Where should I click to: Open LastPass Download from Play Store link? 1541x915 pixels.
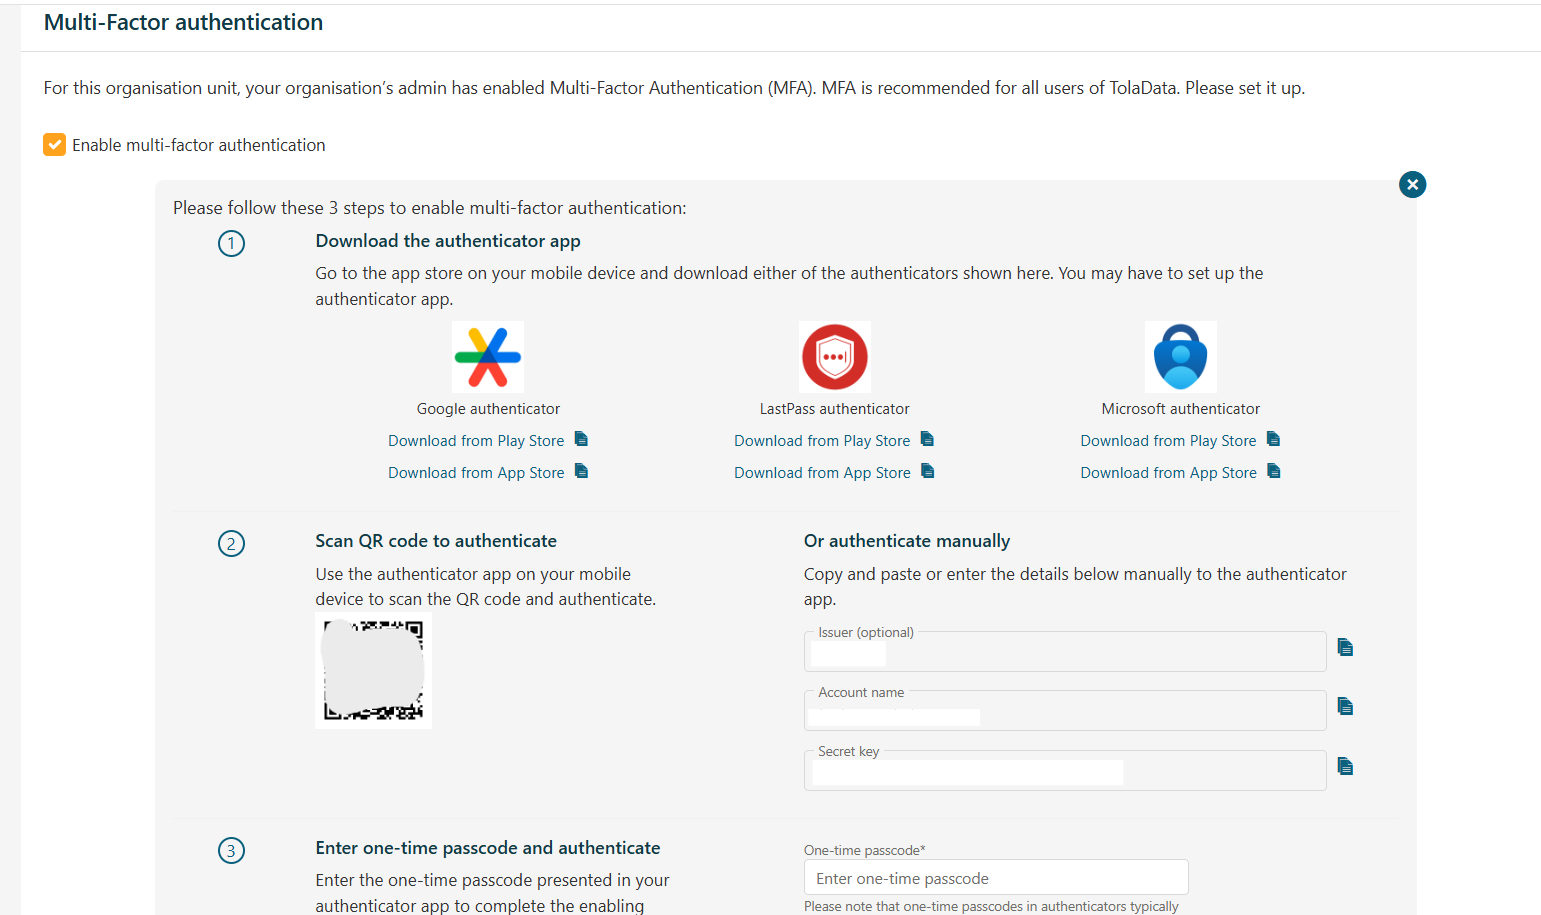pos(822,441)
